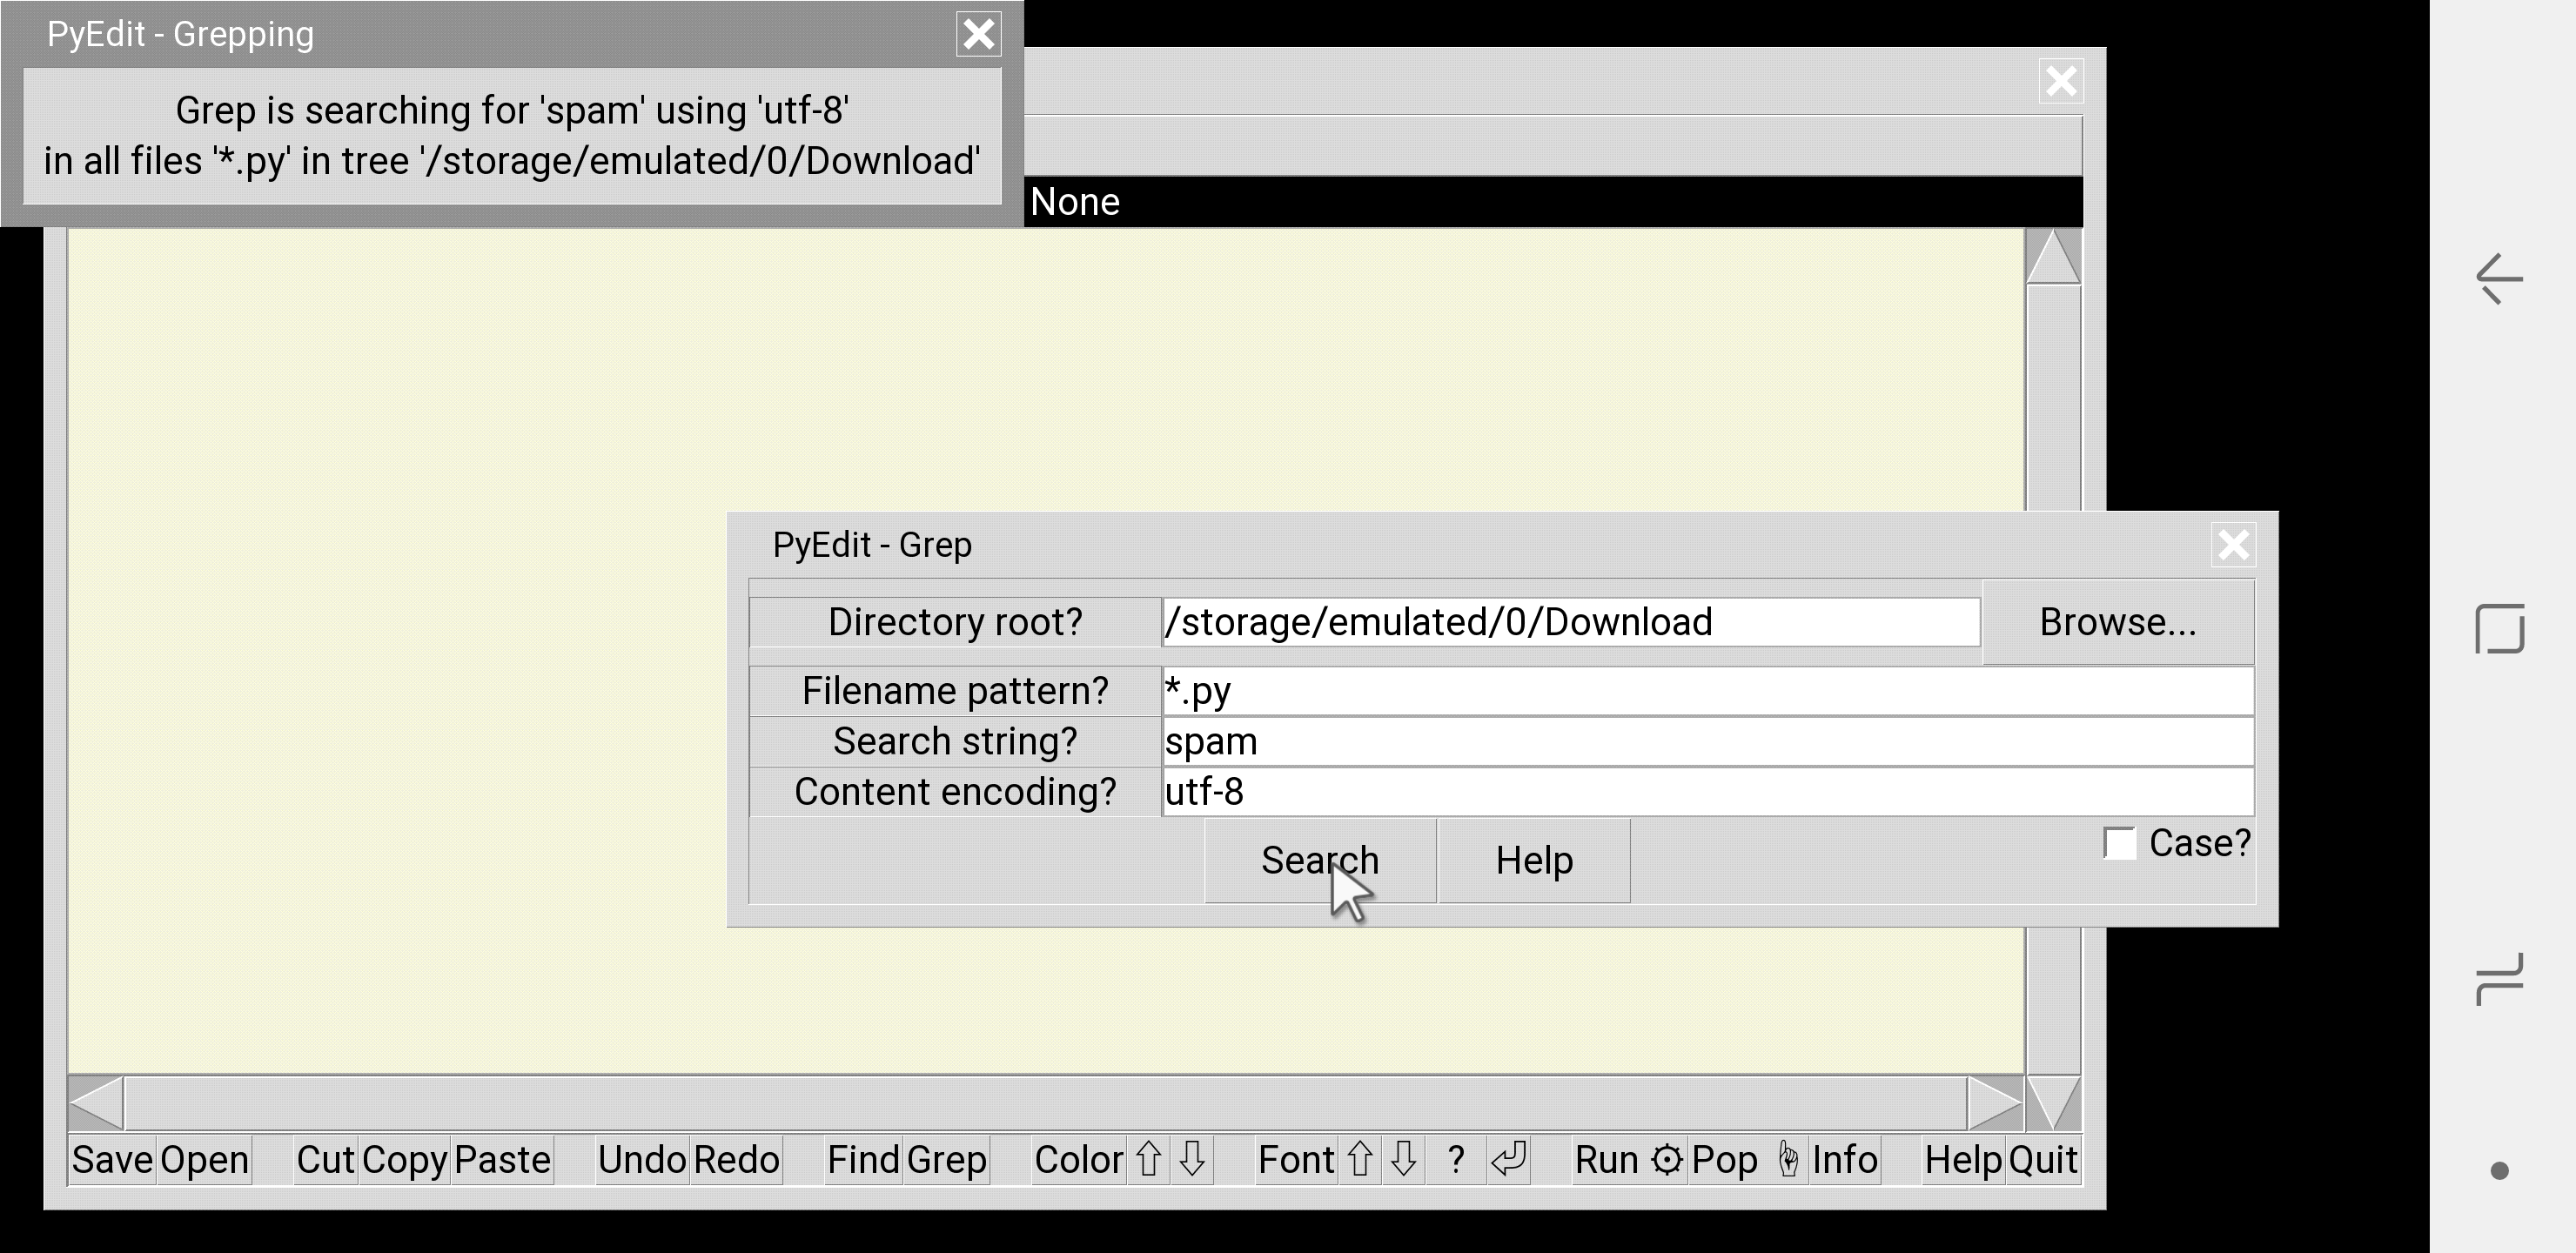
Task: Increase font size with up arrow
Action: 1360,1160
